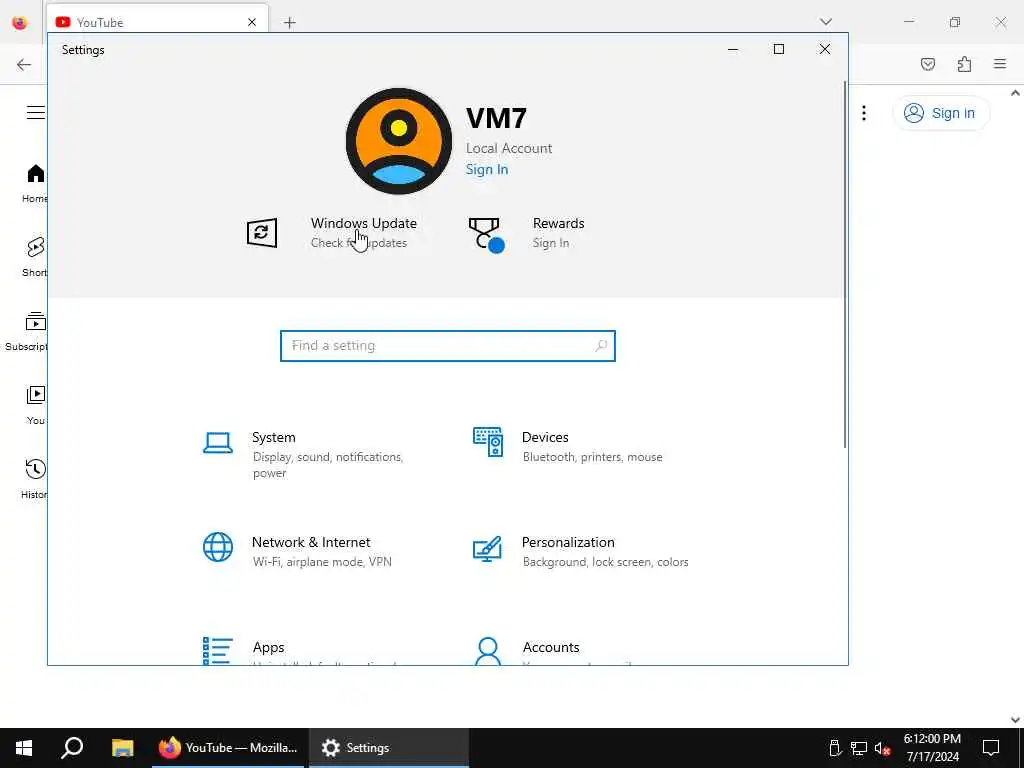Open File Explorer from taskbar
Screen dimensions: 1024x768
[x=122, y=748]
